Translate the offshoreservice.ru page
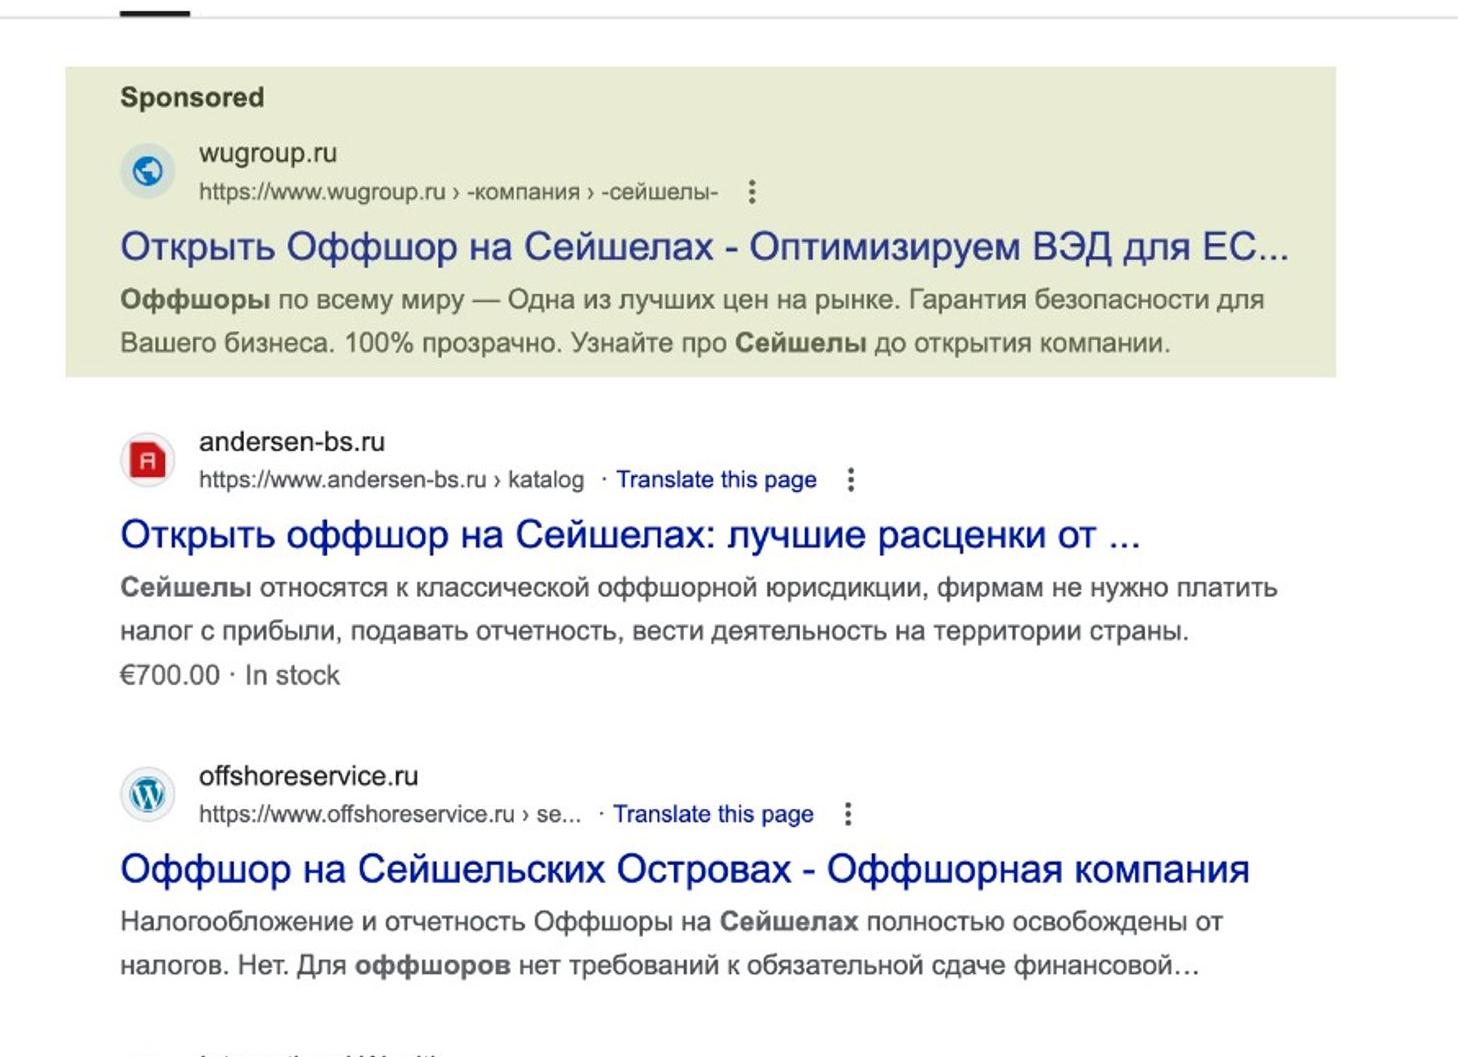This screenshot has height=1057, width=1458. (713, 814)
